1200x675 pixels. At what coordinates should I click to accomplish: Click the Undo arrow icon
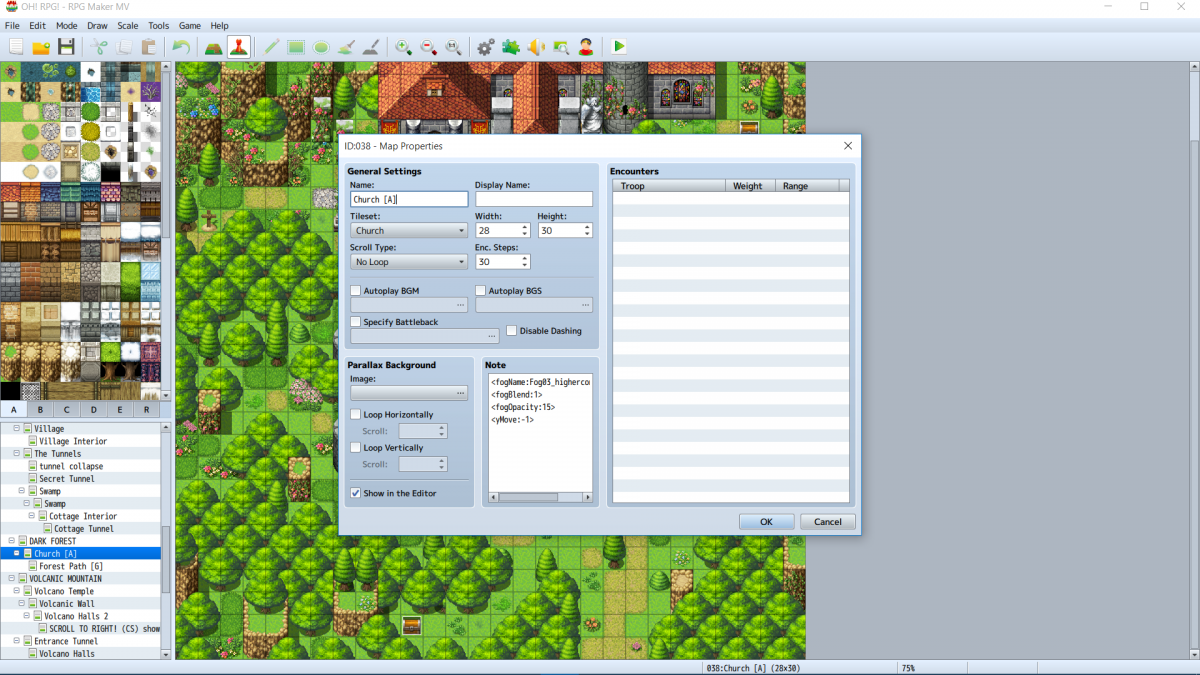(x=181, y=46)
